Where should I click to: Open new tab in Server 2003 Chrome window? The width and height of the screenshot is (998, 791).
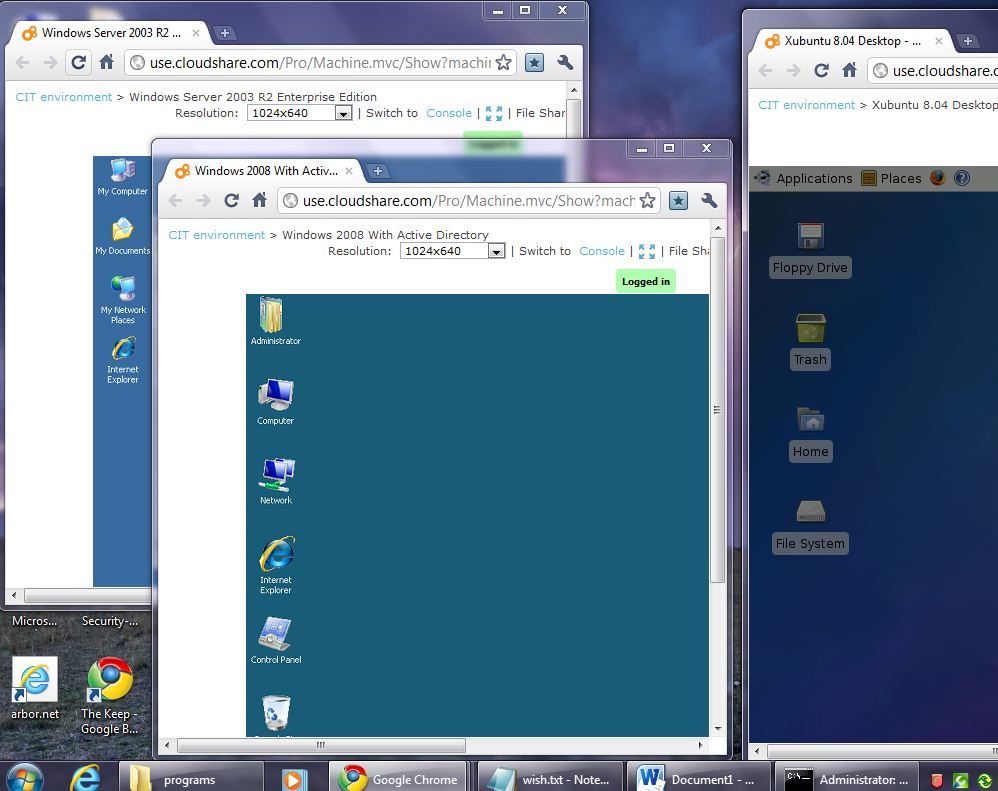pos(225,33)
